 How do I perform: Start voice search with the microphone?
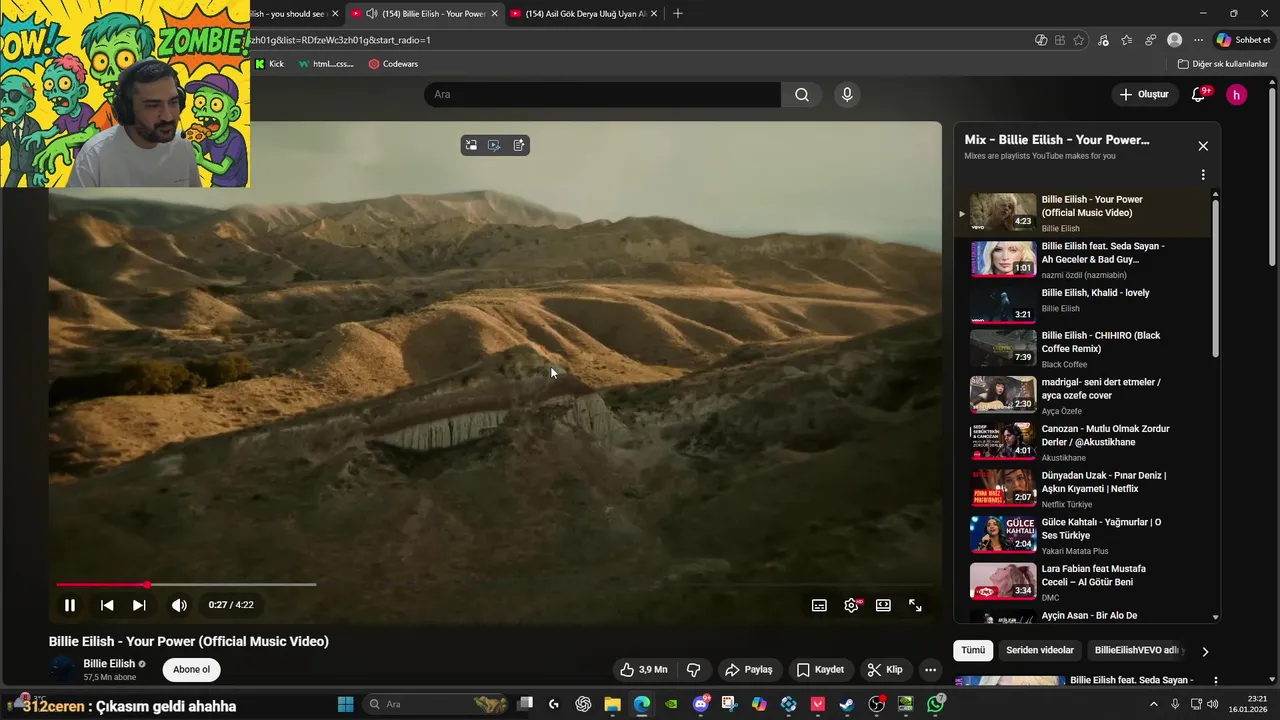(x=847, y=94)
